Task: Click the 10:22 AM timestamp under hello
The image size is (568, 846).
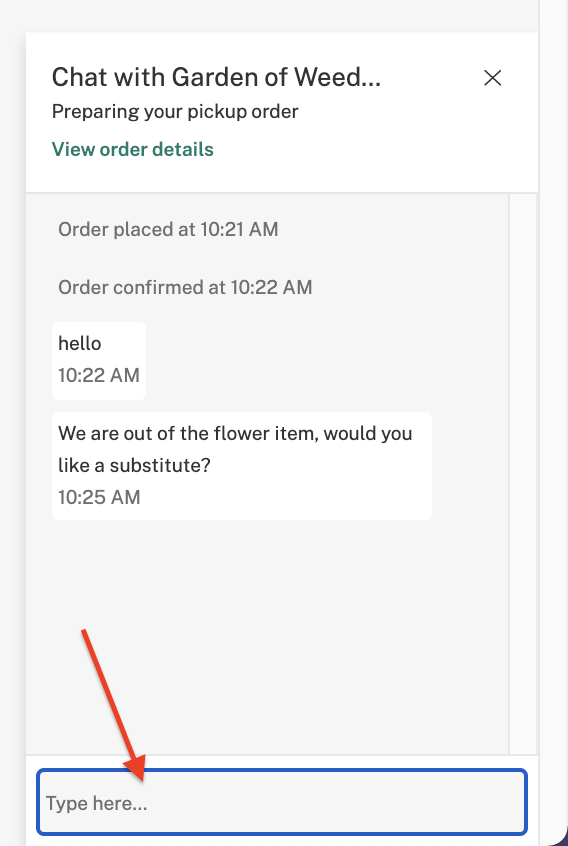Action: click(x=99, y=376)
